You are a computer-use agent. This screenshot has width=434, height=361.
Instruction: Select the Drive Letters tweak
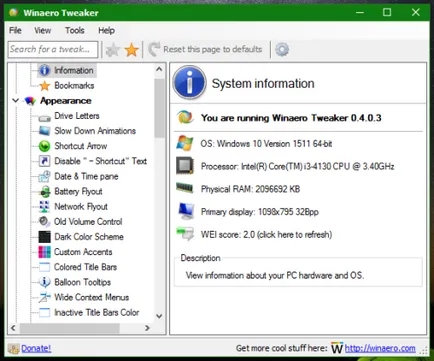pyautogui.click(x=77, y=116)
